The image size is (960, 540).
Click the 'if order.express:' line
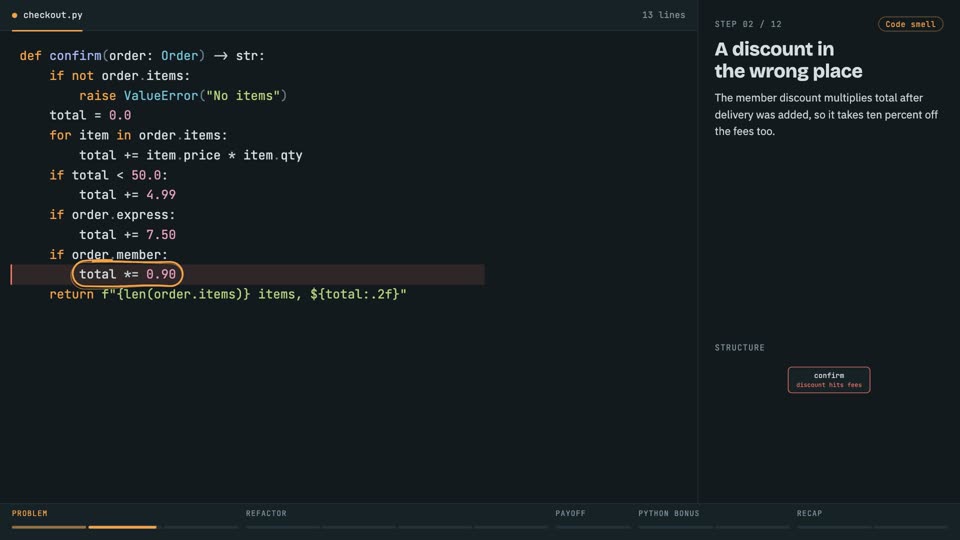(x=113, y=215)
